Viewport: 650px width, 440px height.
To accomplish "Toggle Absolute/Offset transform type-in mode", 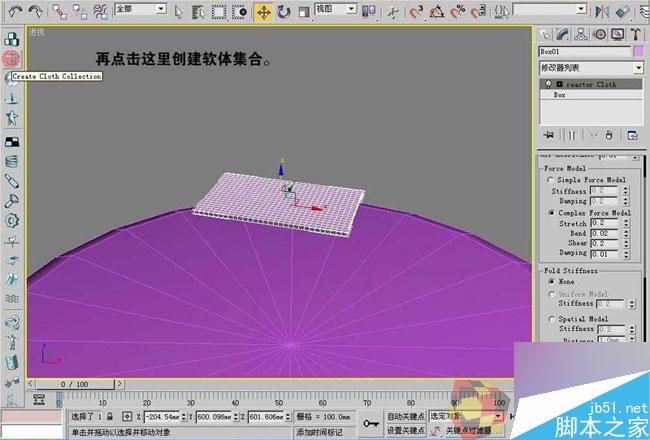I will pos(127,416).
